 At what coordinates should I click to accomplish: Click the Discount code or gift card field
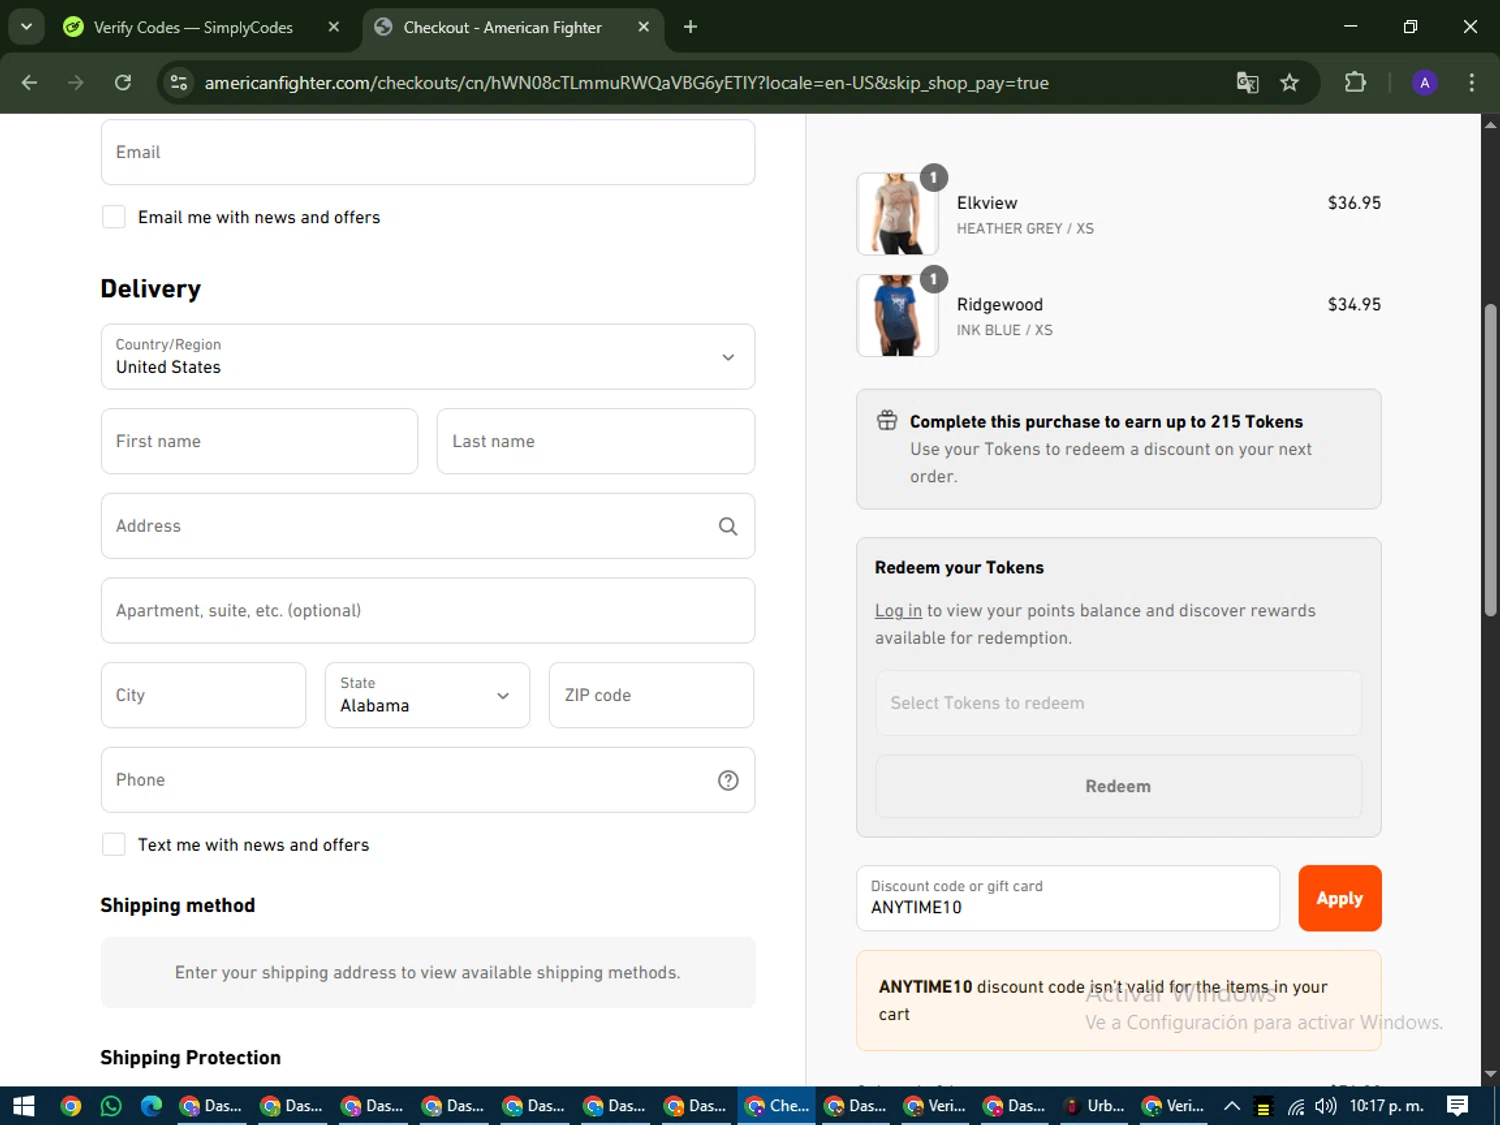coord(1068,898)
